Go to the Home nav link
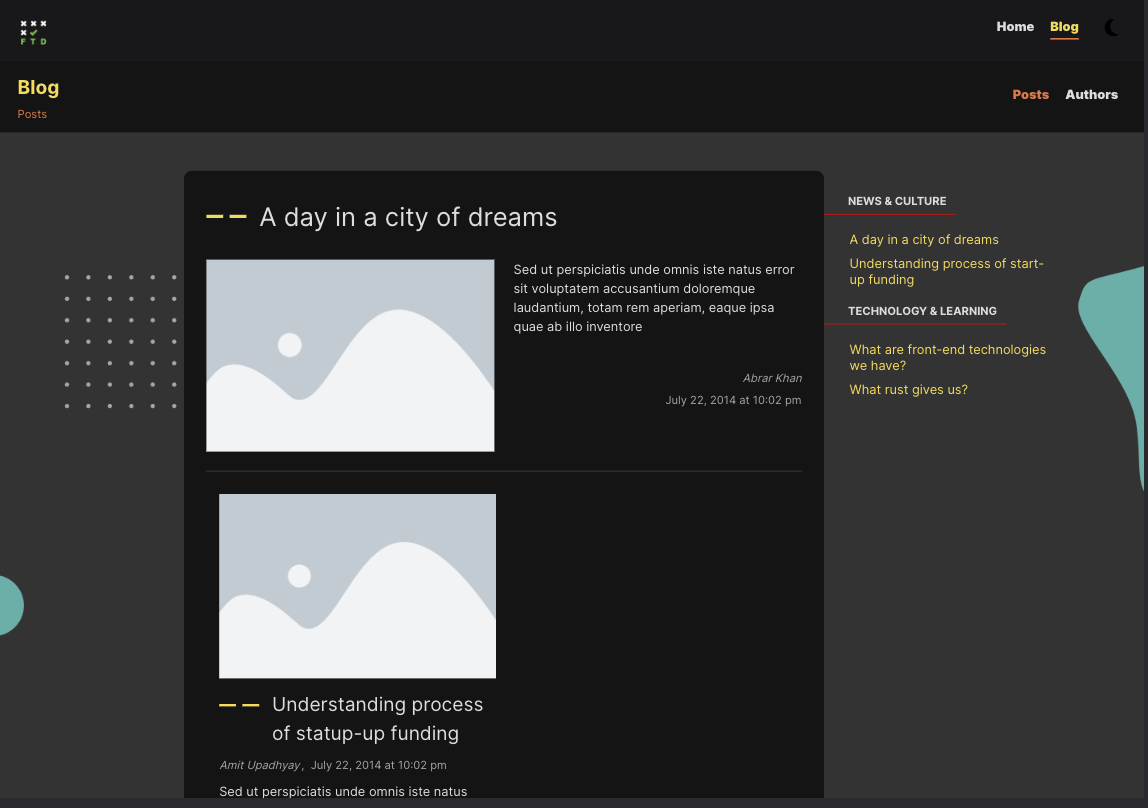 click(1015, 26)
